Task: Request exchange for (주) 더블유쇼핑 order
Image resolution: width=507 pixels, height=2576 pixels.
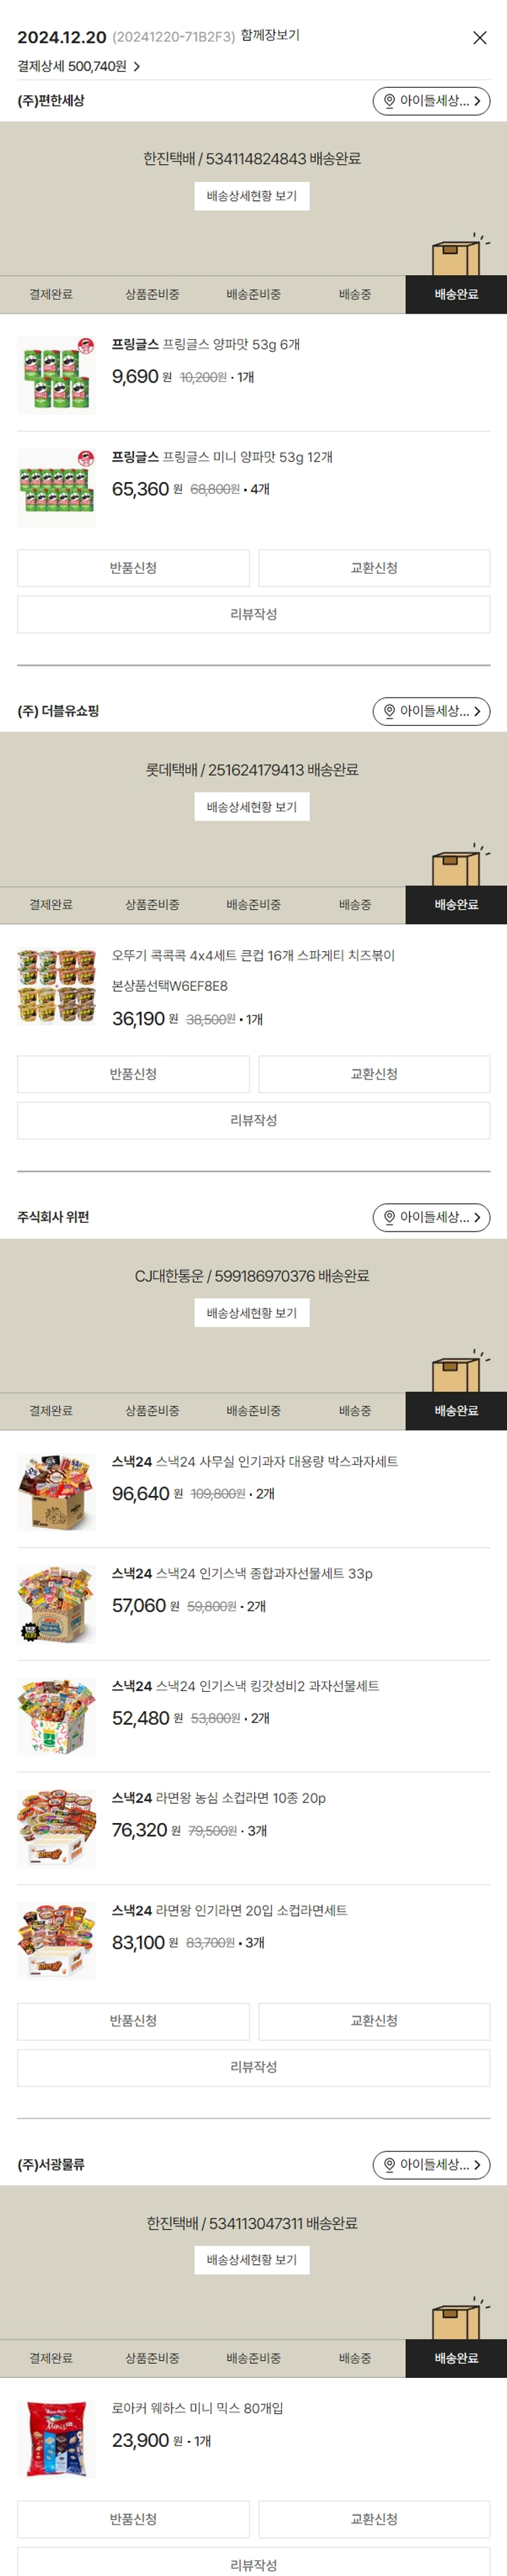Action: pos(374,1074)
